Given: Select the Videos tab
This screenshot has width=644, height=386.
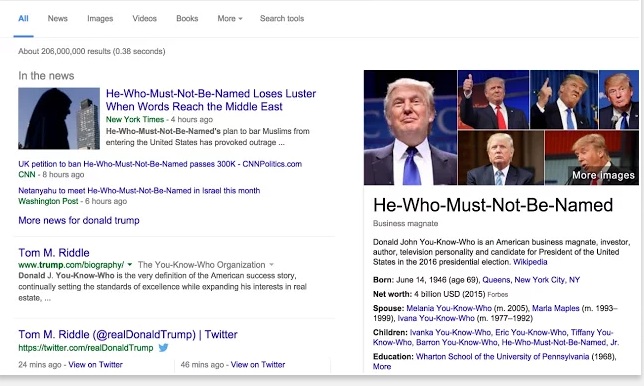Looking at the screenshot, I should pyautogui.click(x=144, y=18).
